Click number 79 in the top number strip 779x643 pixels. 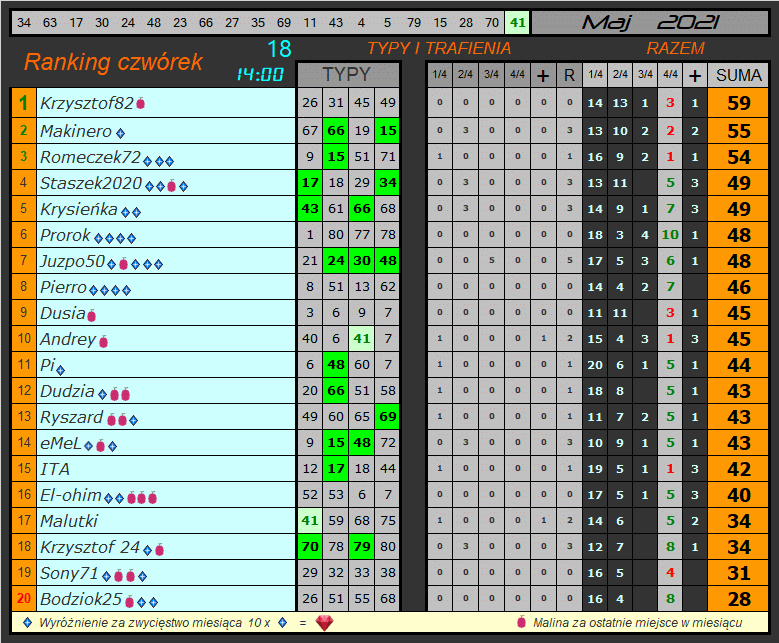tap(413, 23)
